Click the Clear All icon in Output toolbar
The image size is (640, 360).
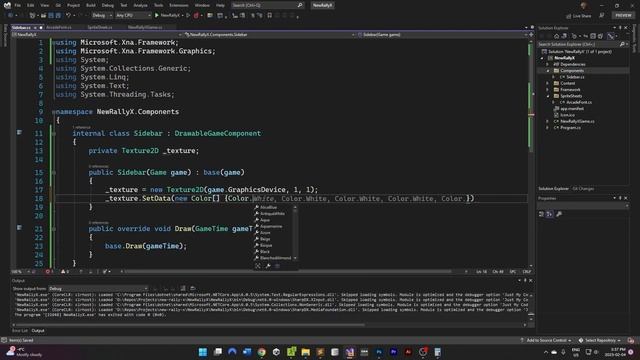(183, 289)
